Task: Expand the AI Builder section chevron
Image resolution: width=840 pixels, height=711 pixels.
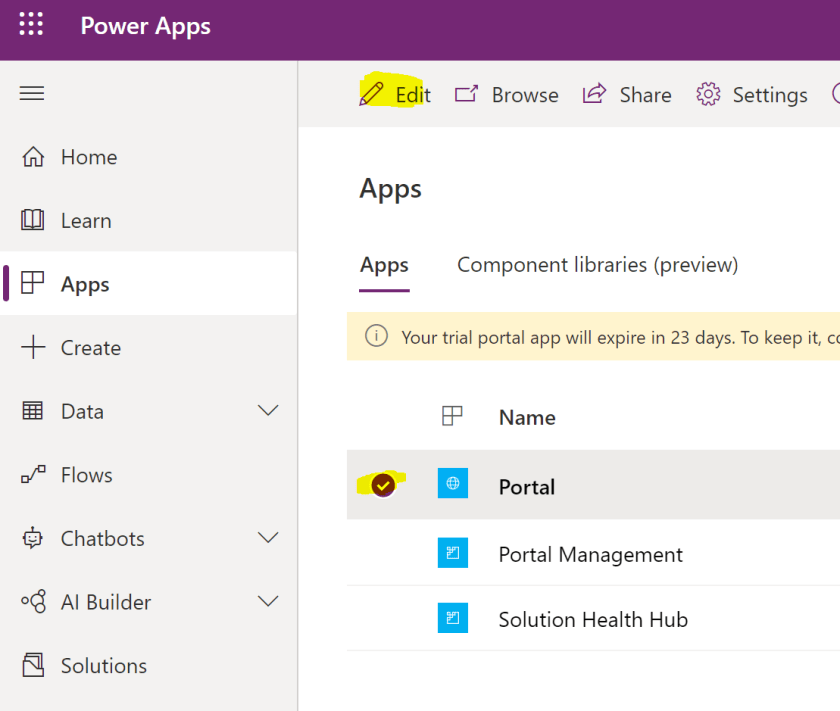Action: pyautogui.click(x=268, y=601)
